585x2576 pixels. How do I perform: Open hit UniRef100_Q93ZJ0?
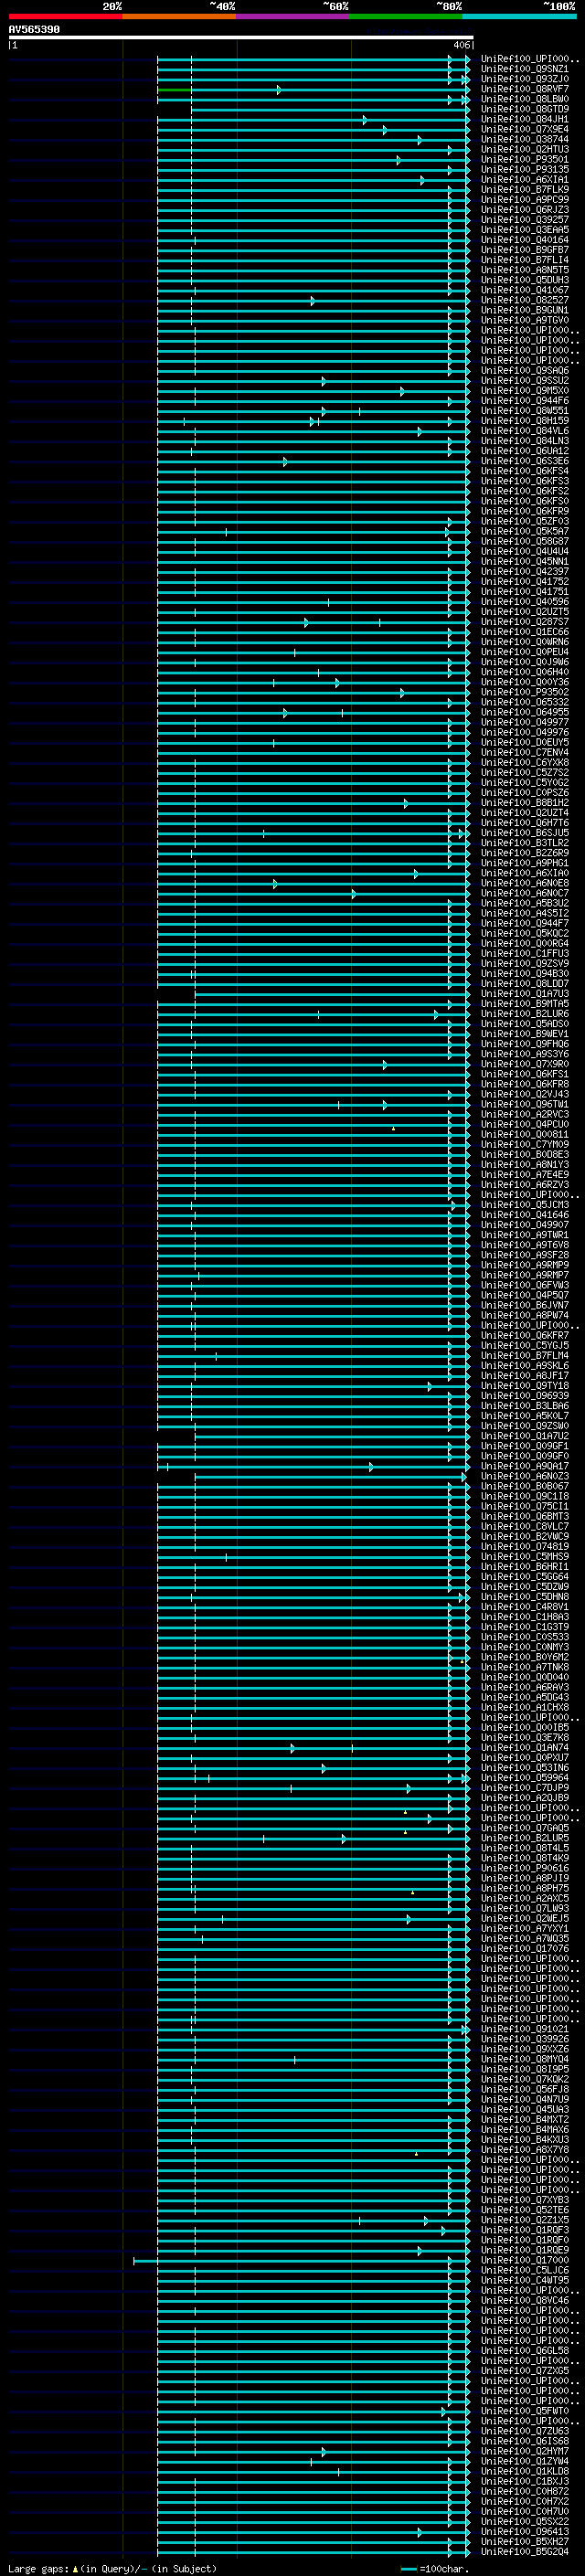click(525, 79)
